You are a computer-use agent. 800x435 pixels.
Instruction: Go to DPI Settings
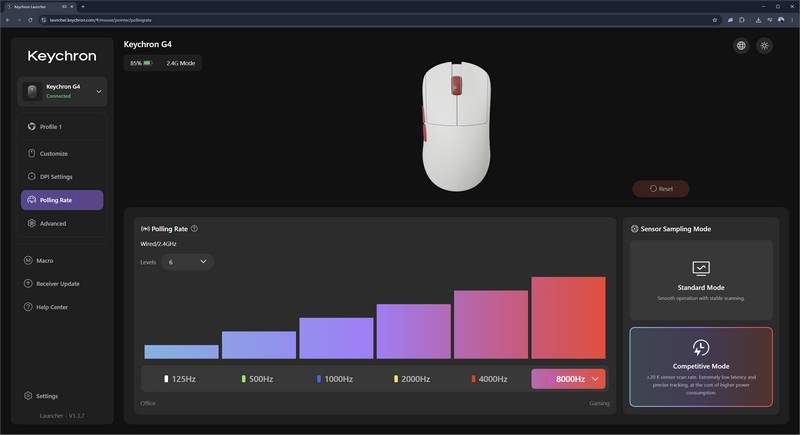[x=62, y=177]
